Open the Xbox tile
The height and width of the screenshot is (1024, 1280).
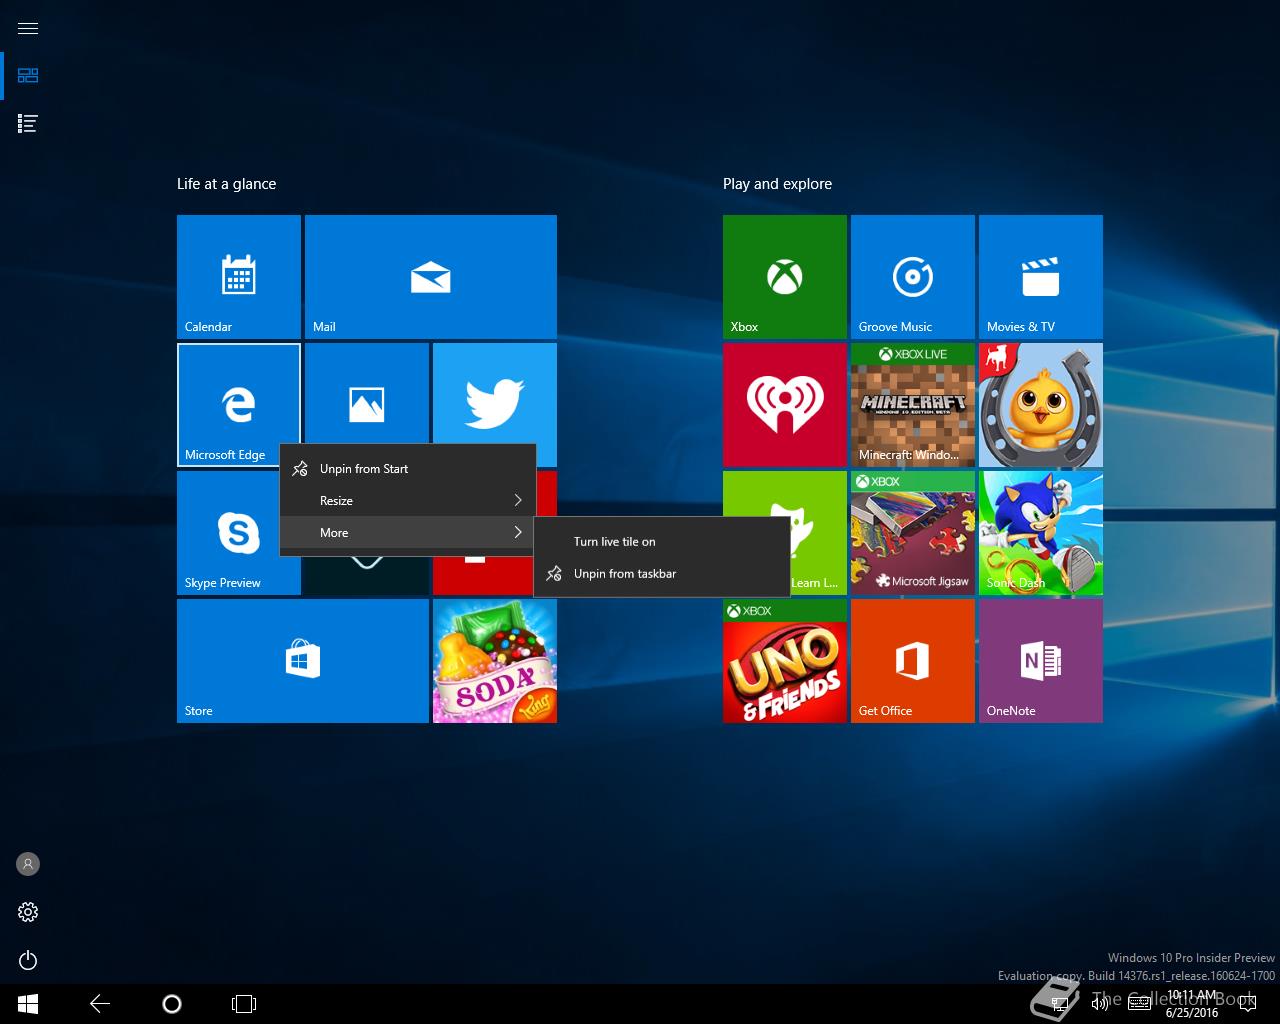[785, 277]
